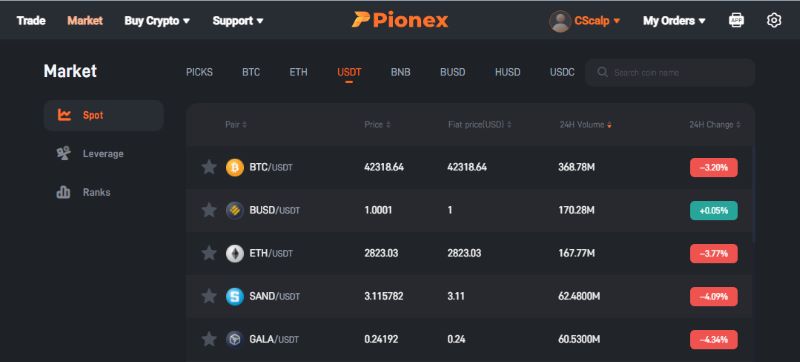The image size is (800, 362).
Task: Focus the Search coin name field
Action: point(670,72)
